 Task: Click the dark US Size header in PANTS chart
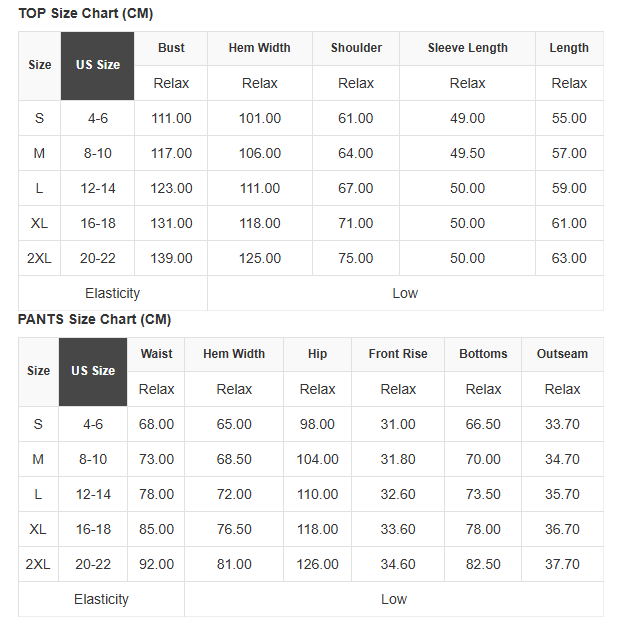(x=93, y=372)
